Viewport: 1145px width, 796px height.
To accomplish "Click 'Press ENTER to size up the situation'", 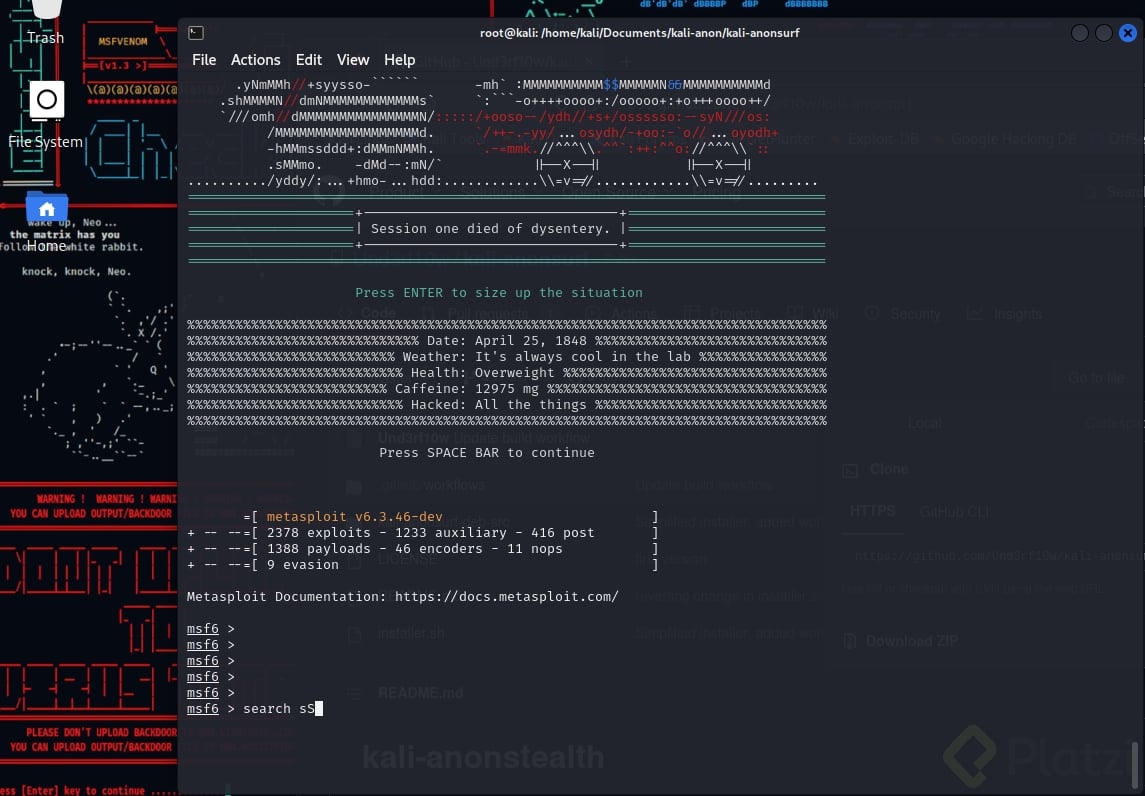I will pyautogui.click(x=499, y=293).
